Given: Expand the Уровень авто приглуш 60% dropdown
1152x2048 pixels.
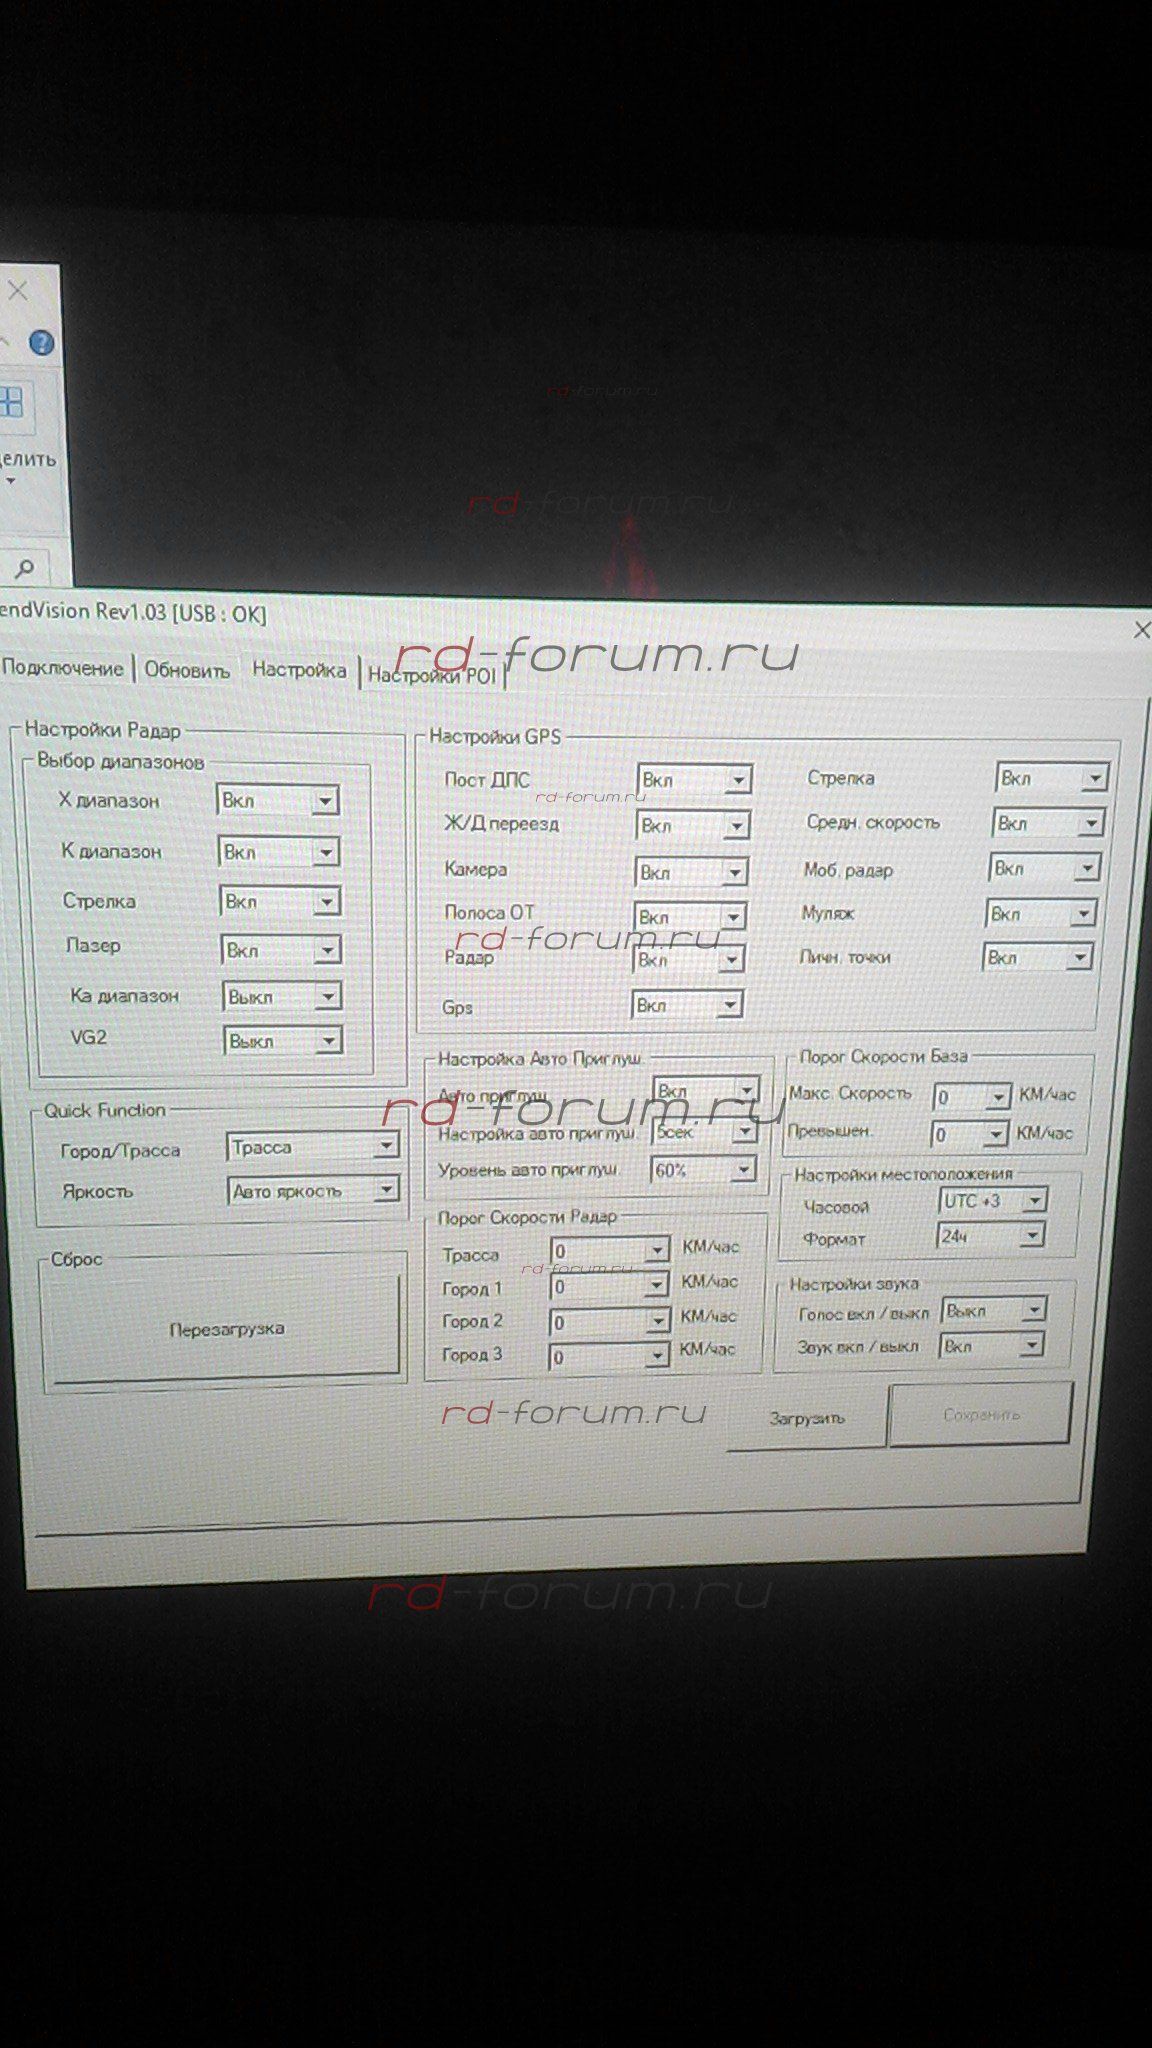Looking at the screenshot, I should [743, 1170].
